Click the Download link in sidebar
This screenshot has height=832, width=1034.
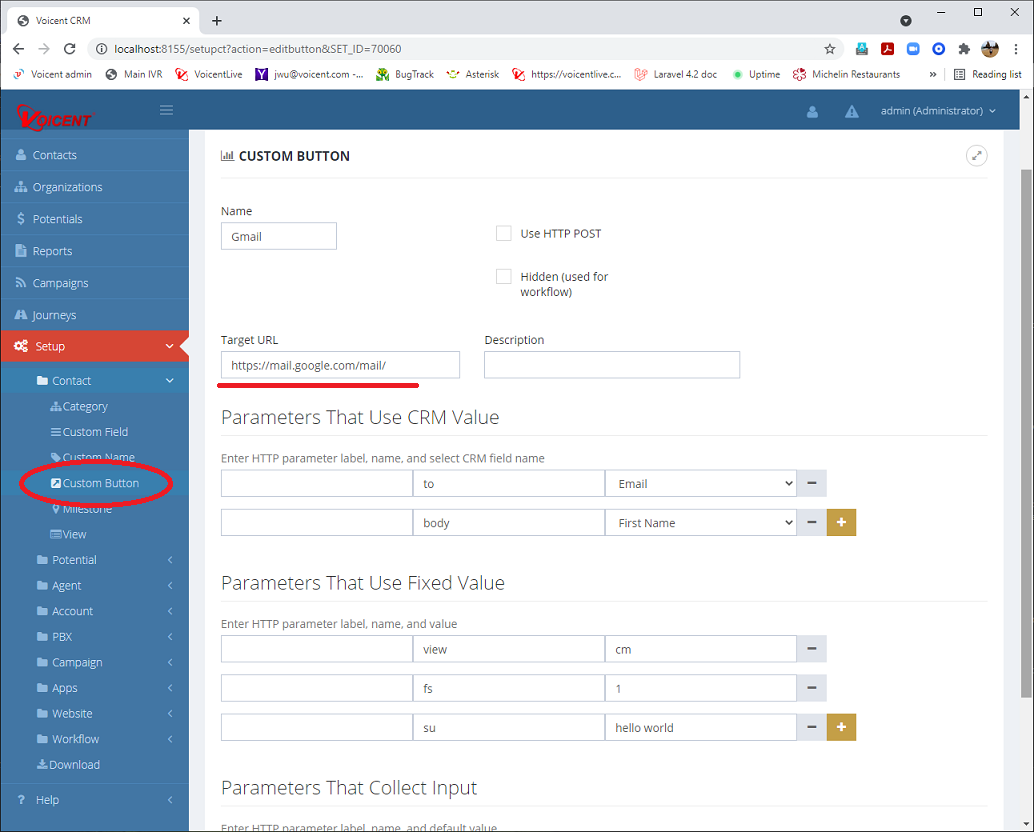(74, 765)
